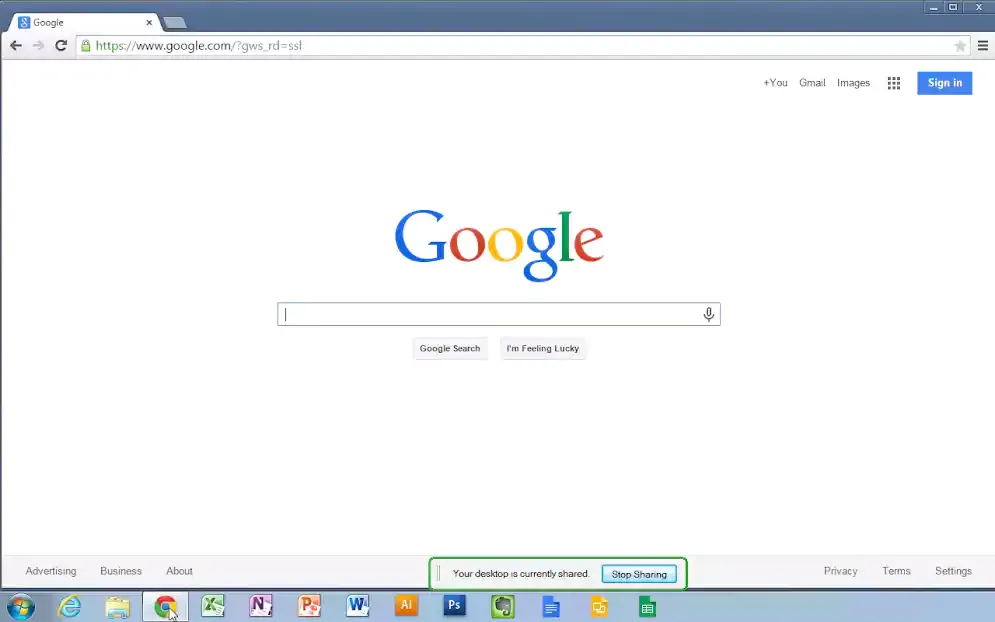Click the Google logo

(x=499, y=245)
